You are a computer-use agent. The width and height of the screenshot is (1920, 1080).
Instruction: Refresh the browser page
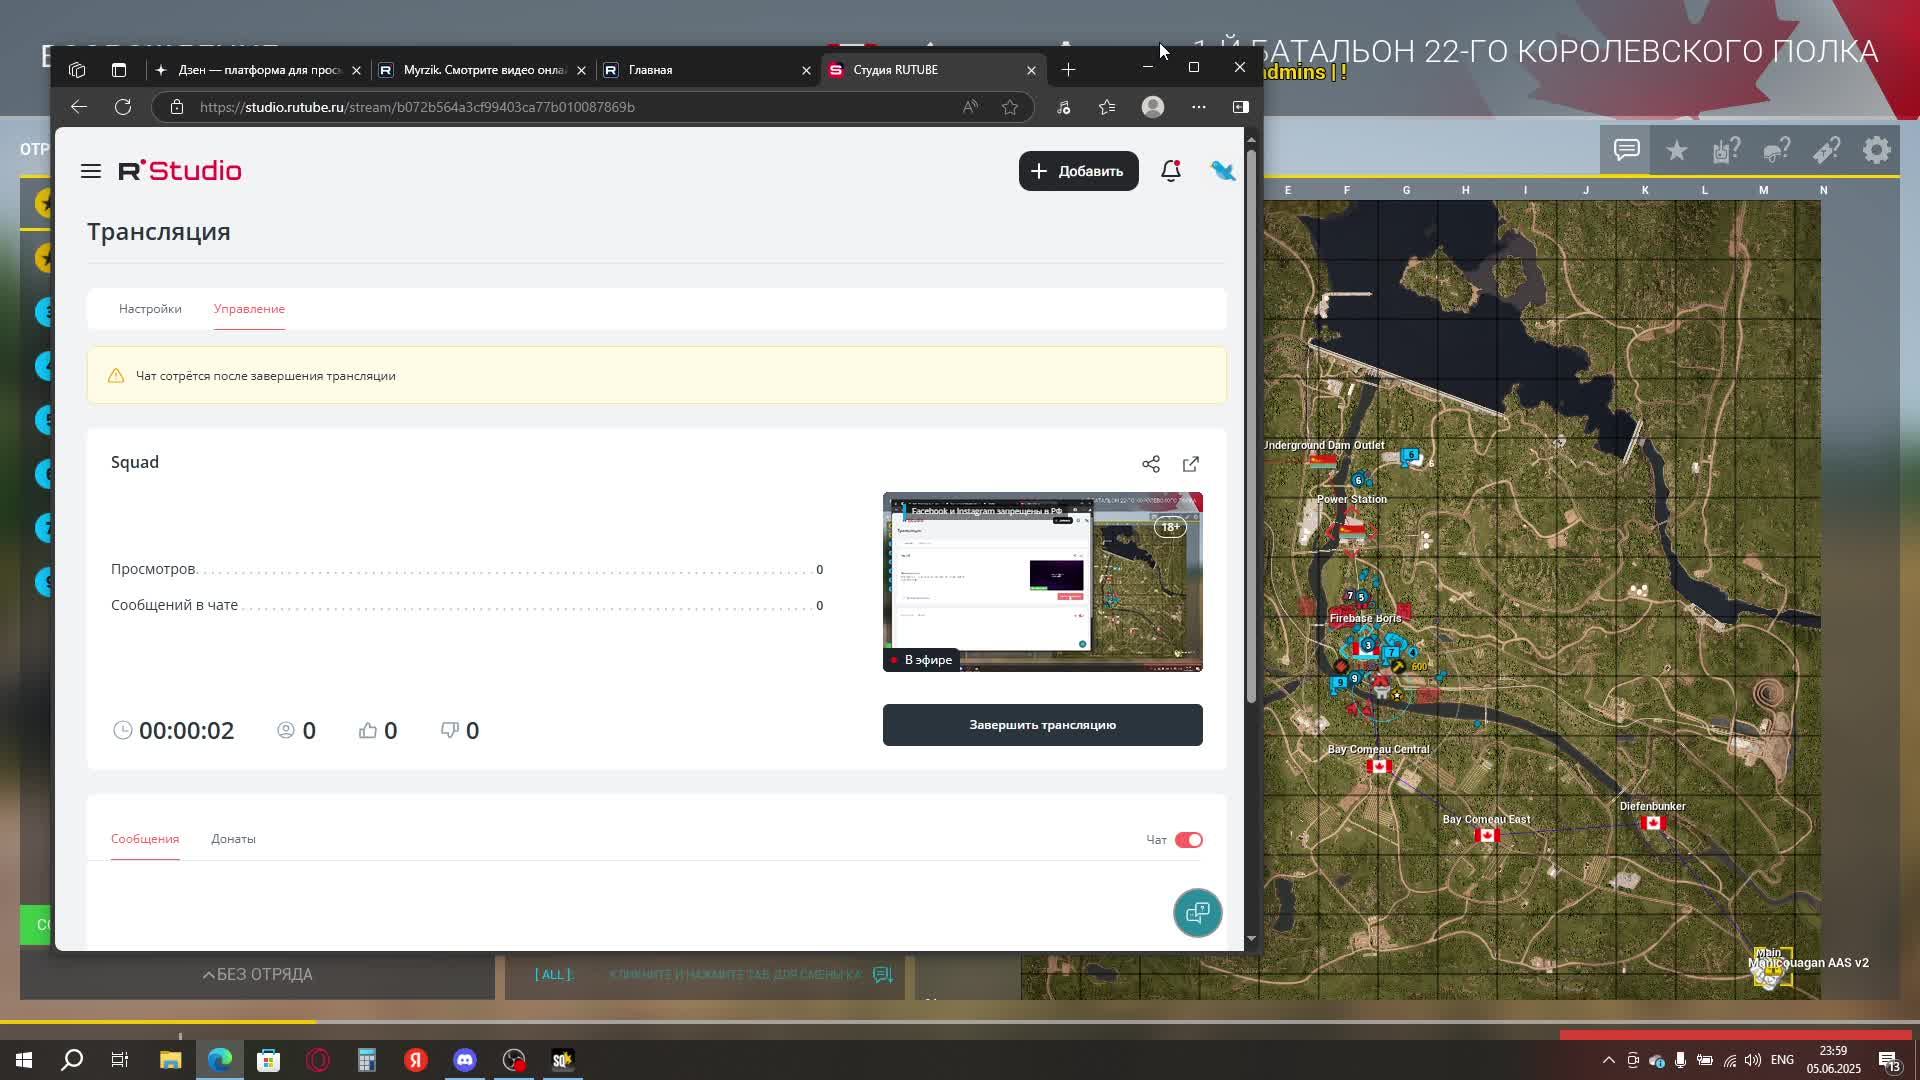(x=123, y=107)
